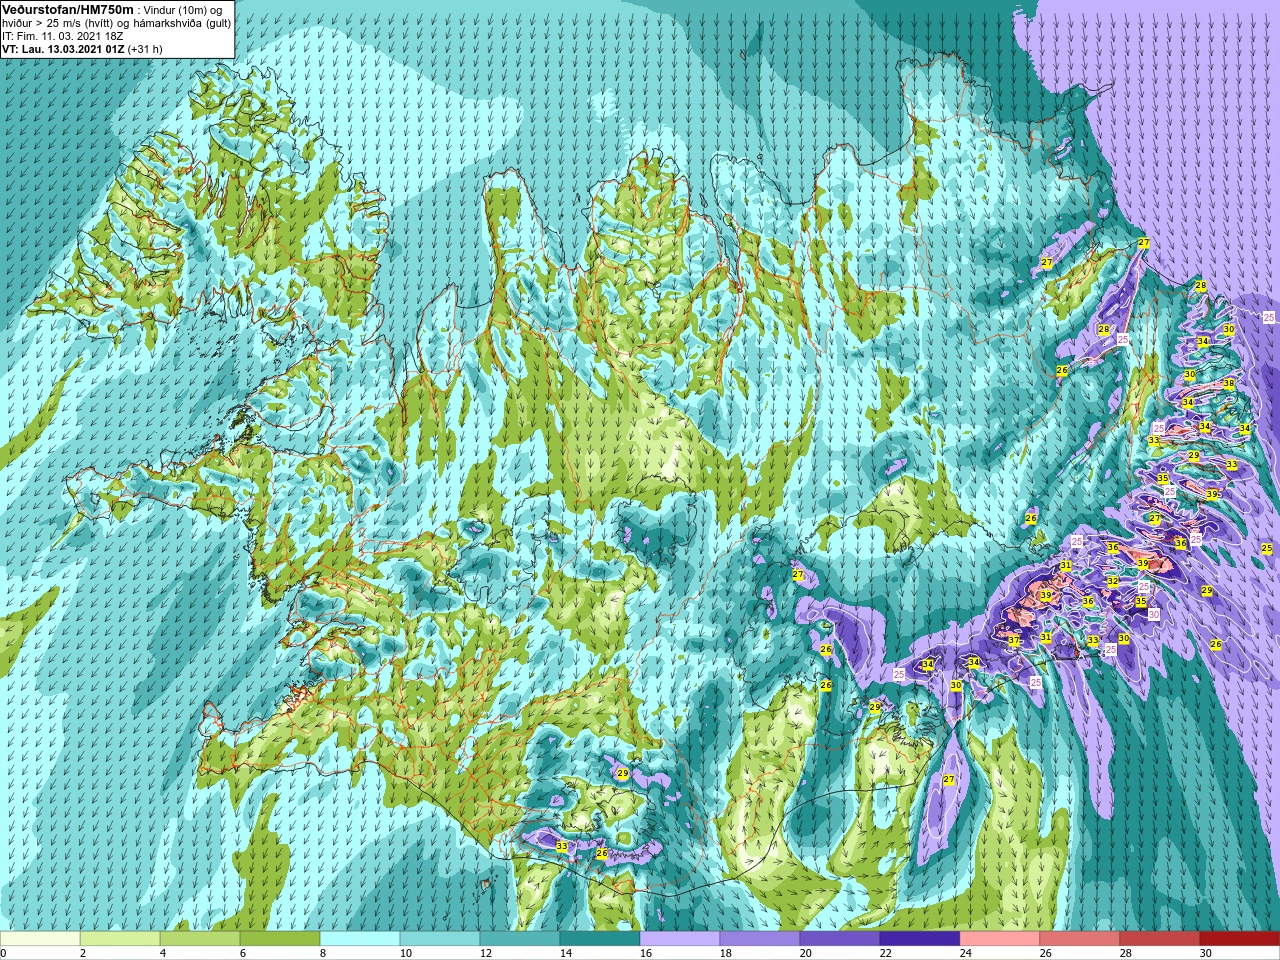1280x960 pixels.
Task: Pick the 20–22 m/s violet legend swatch
Action: (840, 939)
